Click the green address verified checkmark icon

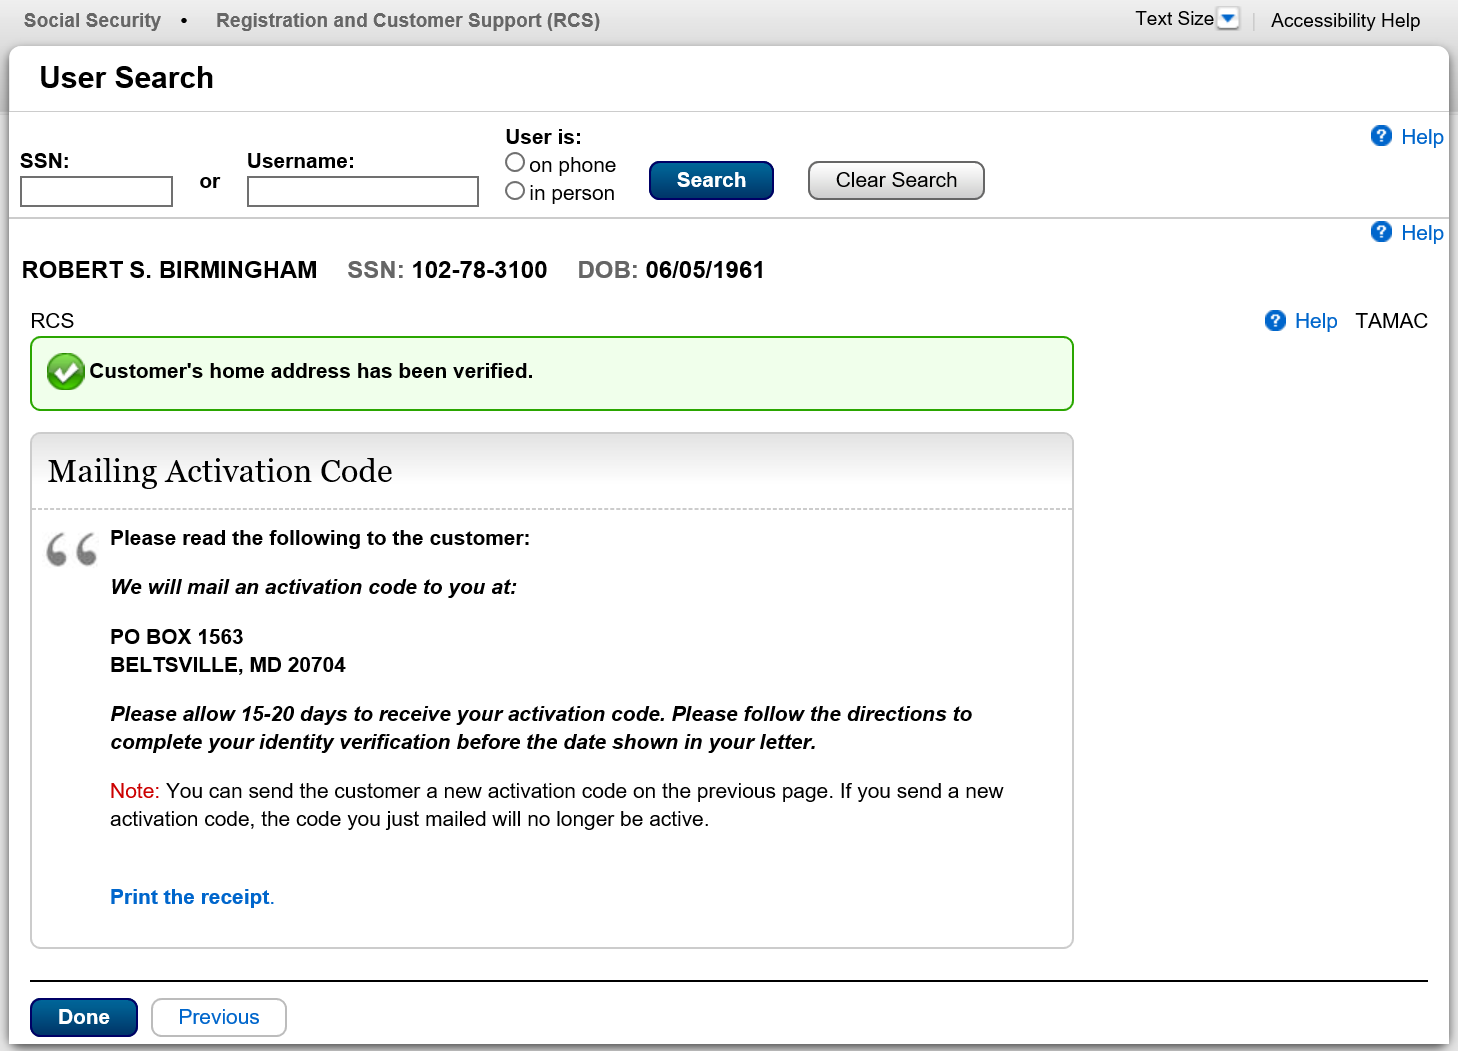pos(66,372)
